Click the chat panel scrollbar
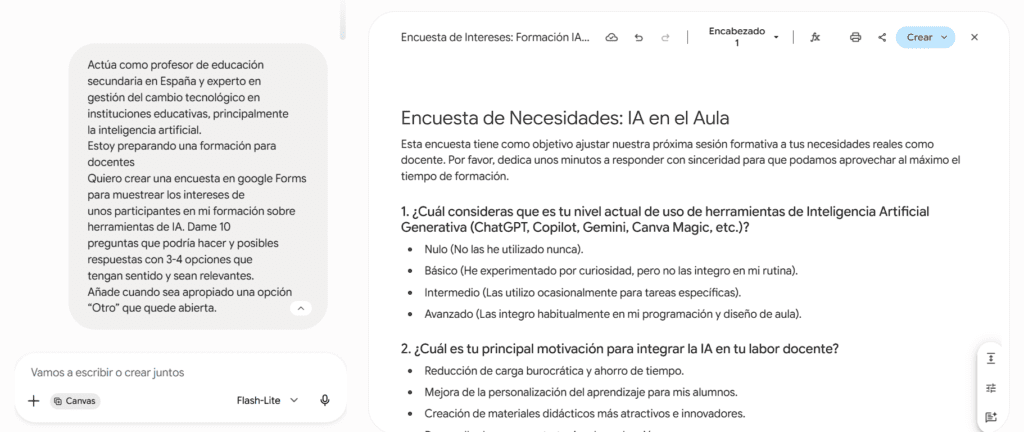Image resolution: width=1024 pixels, height=432 pixels. click(x=343, y=20)
